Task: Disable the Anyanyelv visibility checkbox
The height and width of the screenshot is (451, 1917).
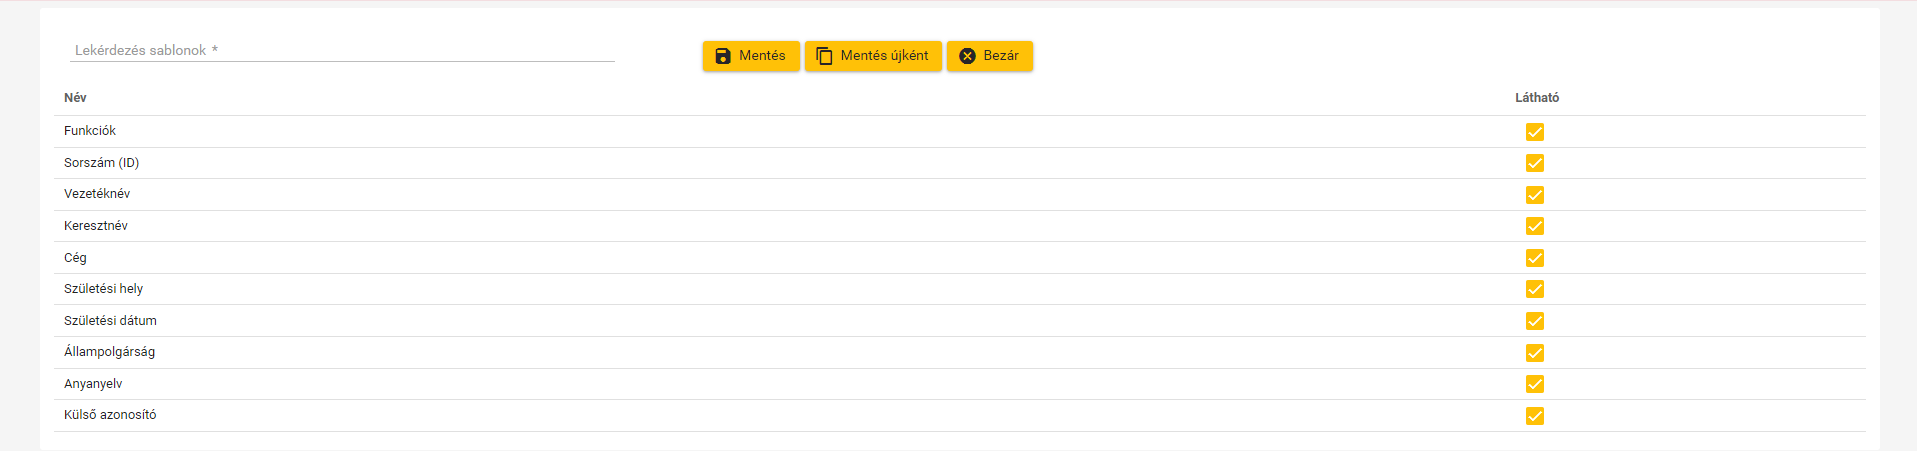Action: [1535, 384]
